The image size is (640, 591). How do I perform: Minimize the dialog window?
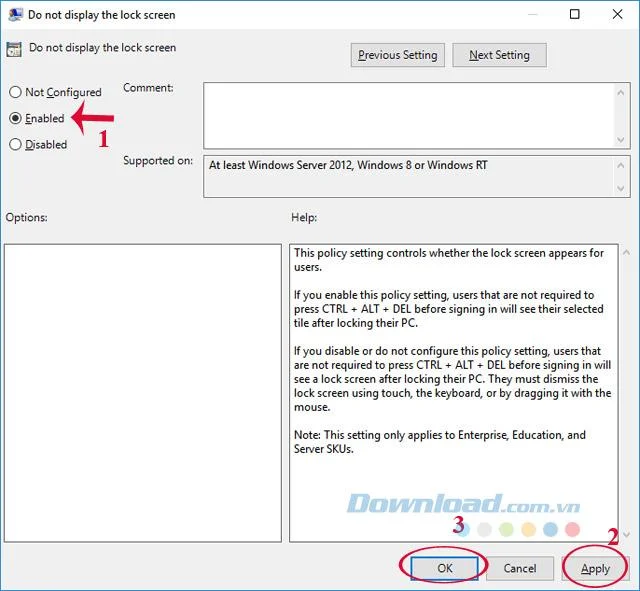coord(533,14)
